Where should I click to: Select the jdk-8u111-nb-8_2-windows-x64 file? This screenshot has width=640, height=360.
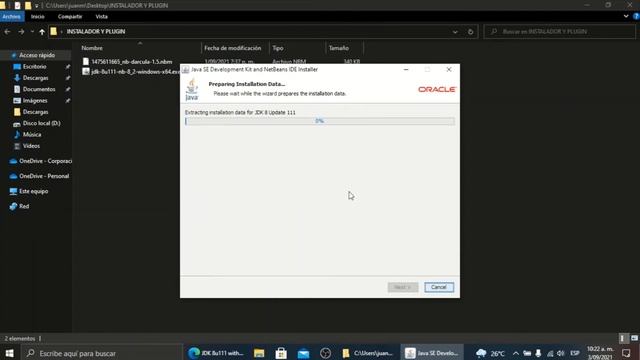click(x=131, y=71)
